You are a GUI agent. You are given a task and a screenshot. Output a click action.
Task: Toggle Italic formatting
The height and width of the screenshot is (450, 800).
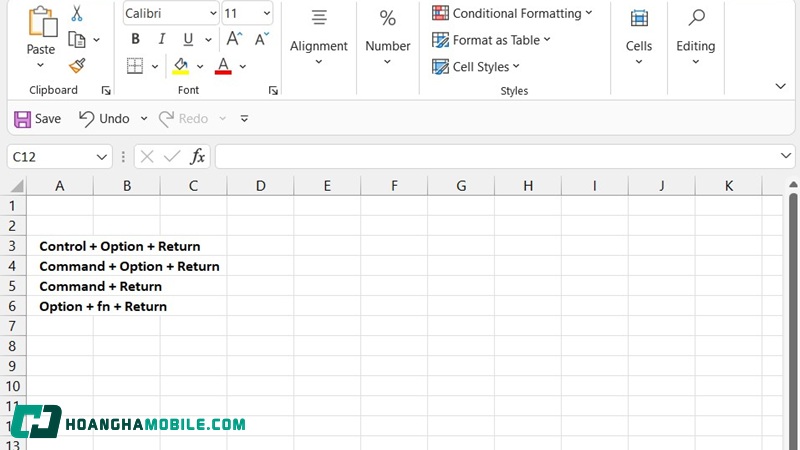click(x=162, y=39)
